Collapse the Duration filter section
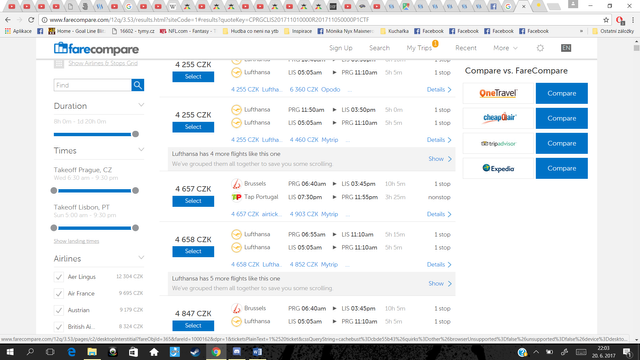The height and width of the screenshot is (360, 640). (x=141, y=105)
